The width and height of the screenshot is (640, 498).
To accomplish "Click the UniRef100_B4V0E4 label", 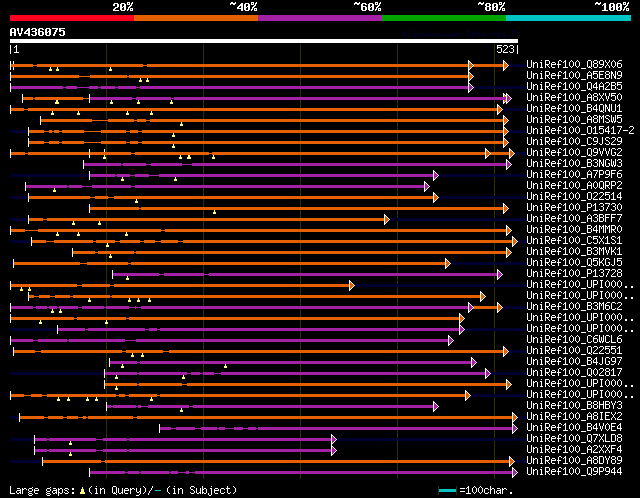I will tap(574, 428).
